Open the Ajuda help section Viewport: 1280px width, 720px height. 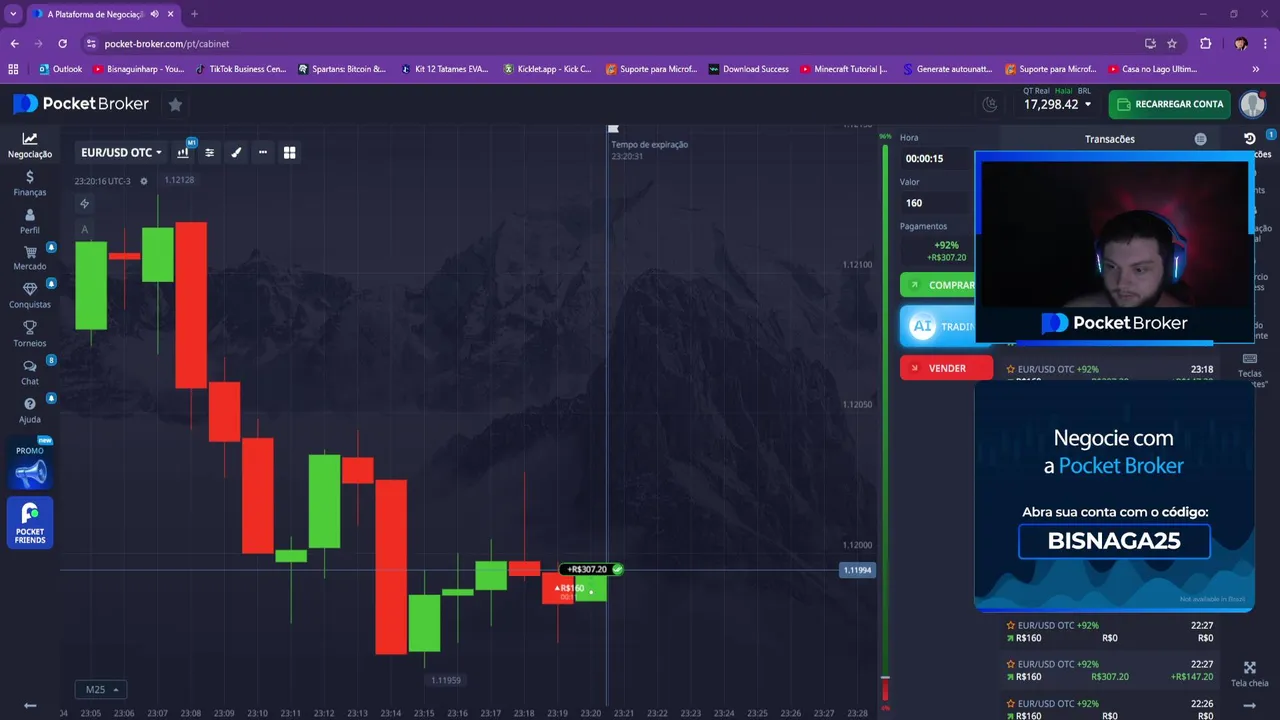(x=30, y=411)
